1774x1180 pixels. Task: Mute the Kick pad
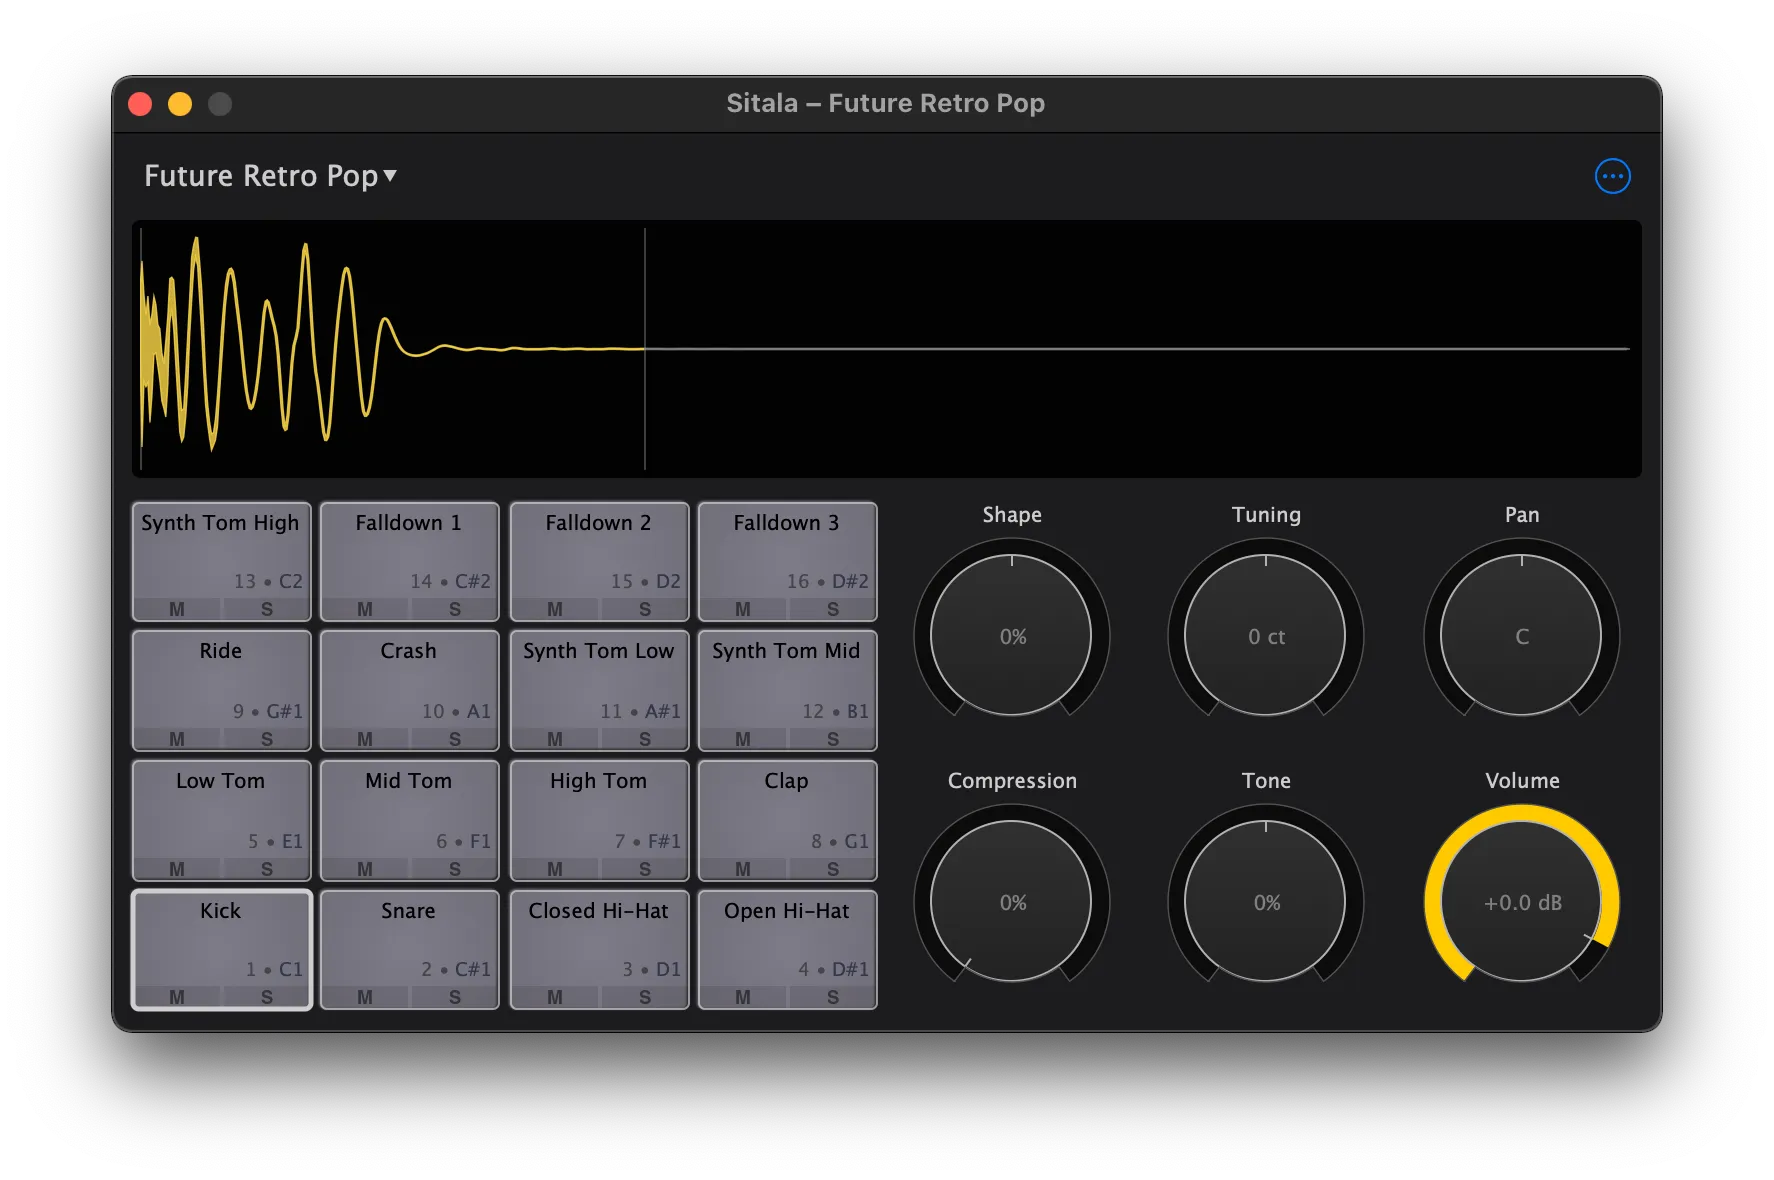click(x=177, y=997)
